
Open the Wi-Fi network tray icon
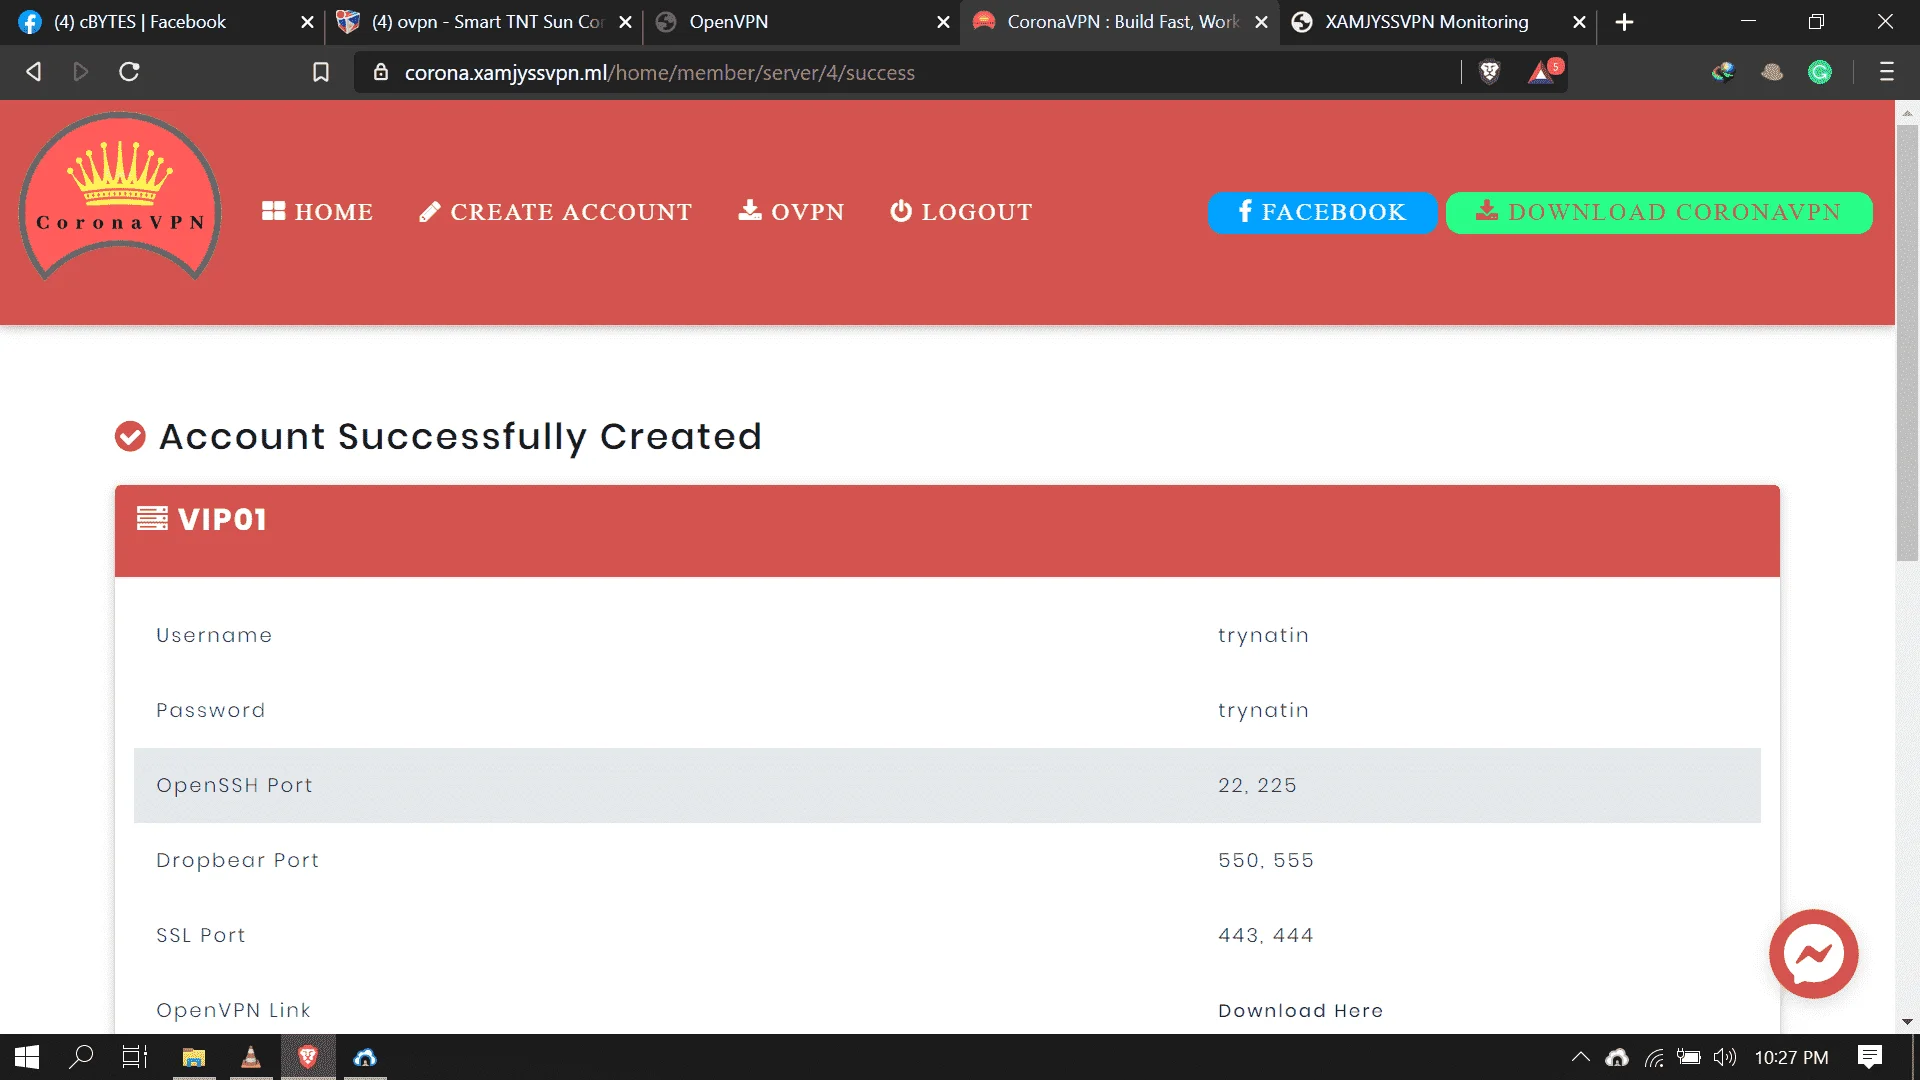tap(1655, 1057)
